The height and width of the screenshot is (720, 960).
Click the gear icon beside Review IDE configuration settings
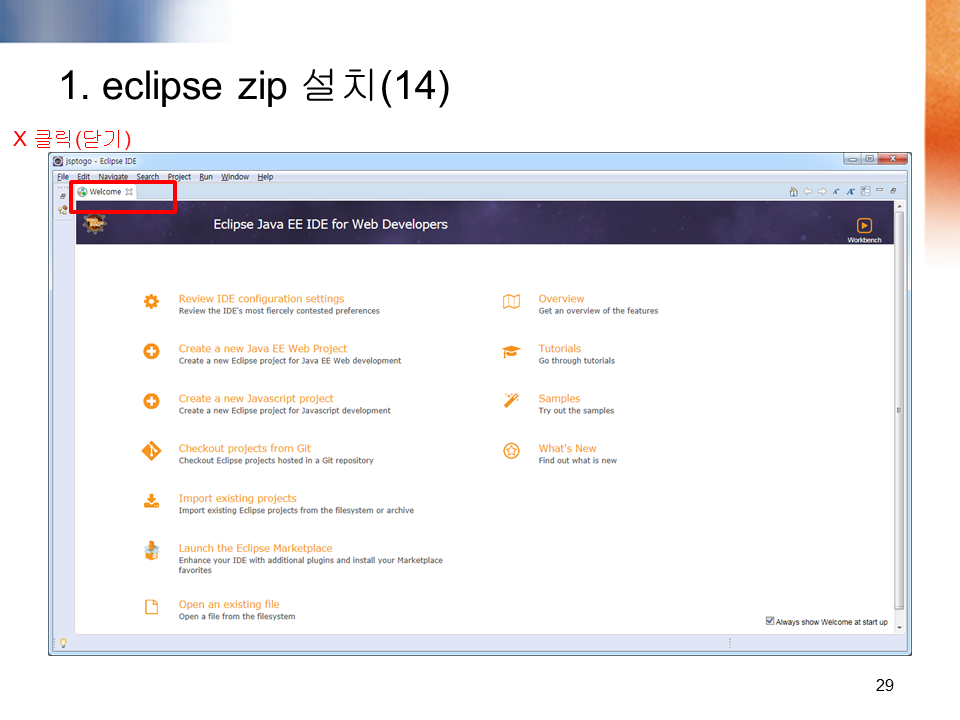point(151,301)
